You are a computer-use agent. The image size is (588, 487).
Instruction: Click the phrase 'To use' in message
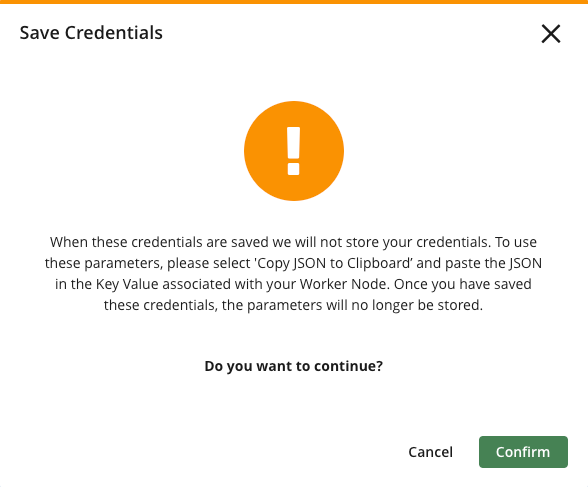click(x=516, y=242)
